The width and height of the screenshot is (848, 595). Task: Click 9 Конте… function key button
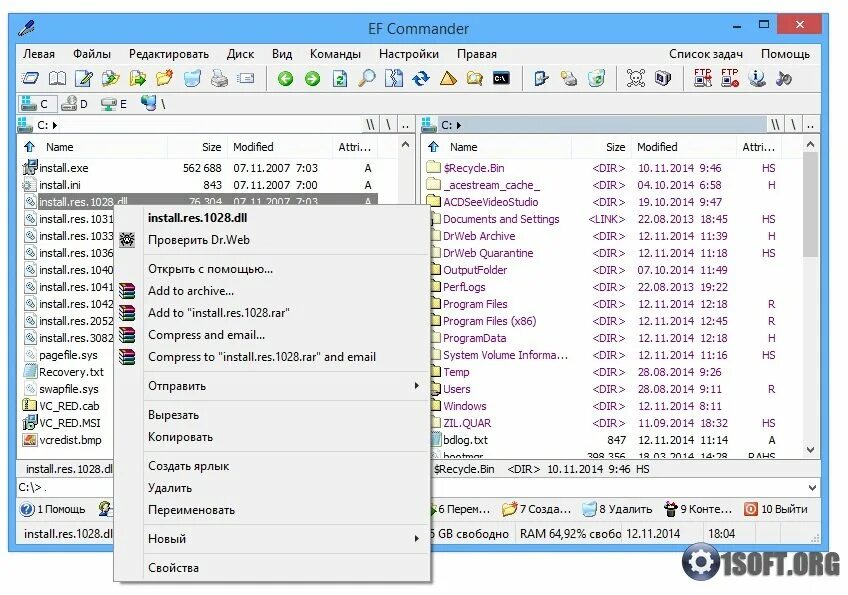[698, 509]
